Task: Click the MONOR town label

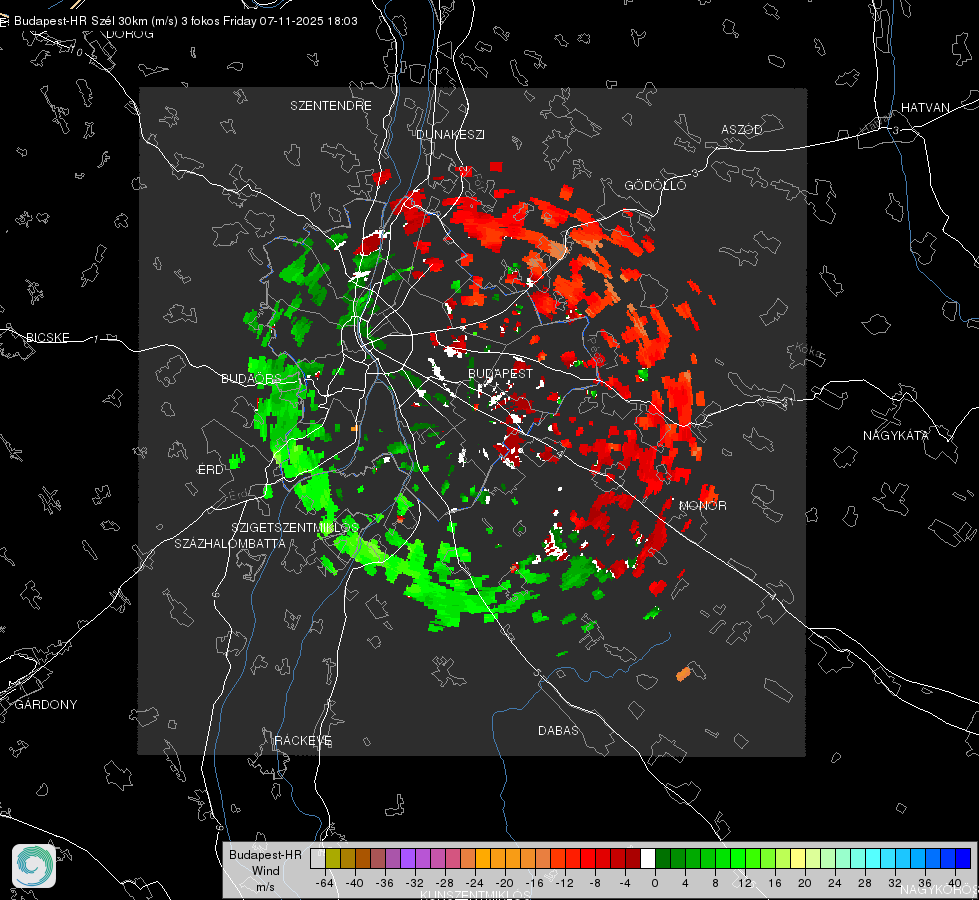Action: coord(702,506)
